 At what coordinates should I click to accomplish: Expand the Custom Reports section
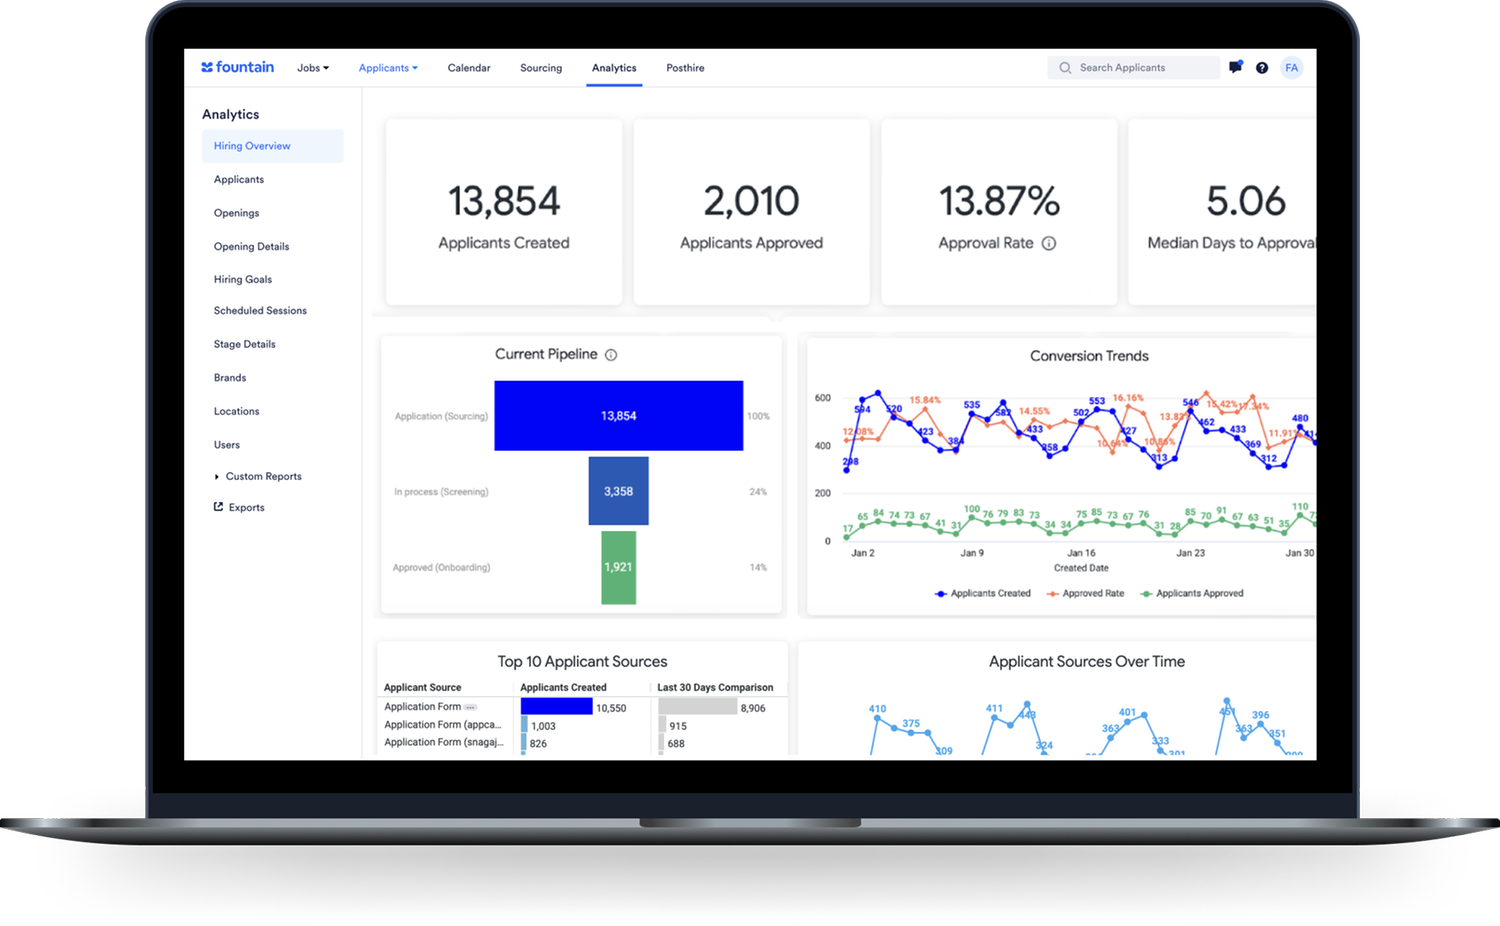coord(264,476)
